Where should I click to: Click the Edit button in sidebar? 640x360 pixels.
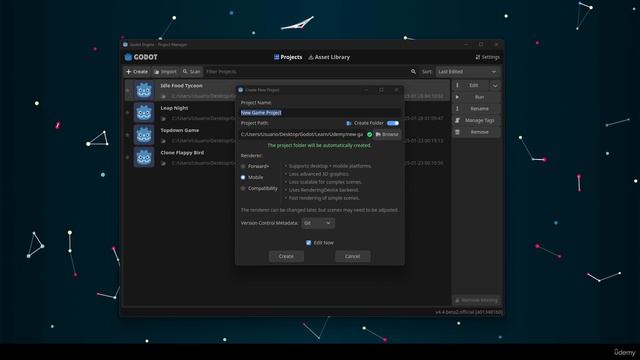471,85
